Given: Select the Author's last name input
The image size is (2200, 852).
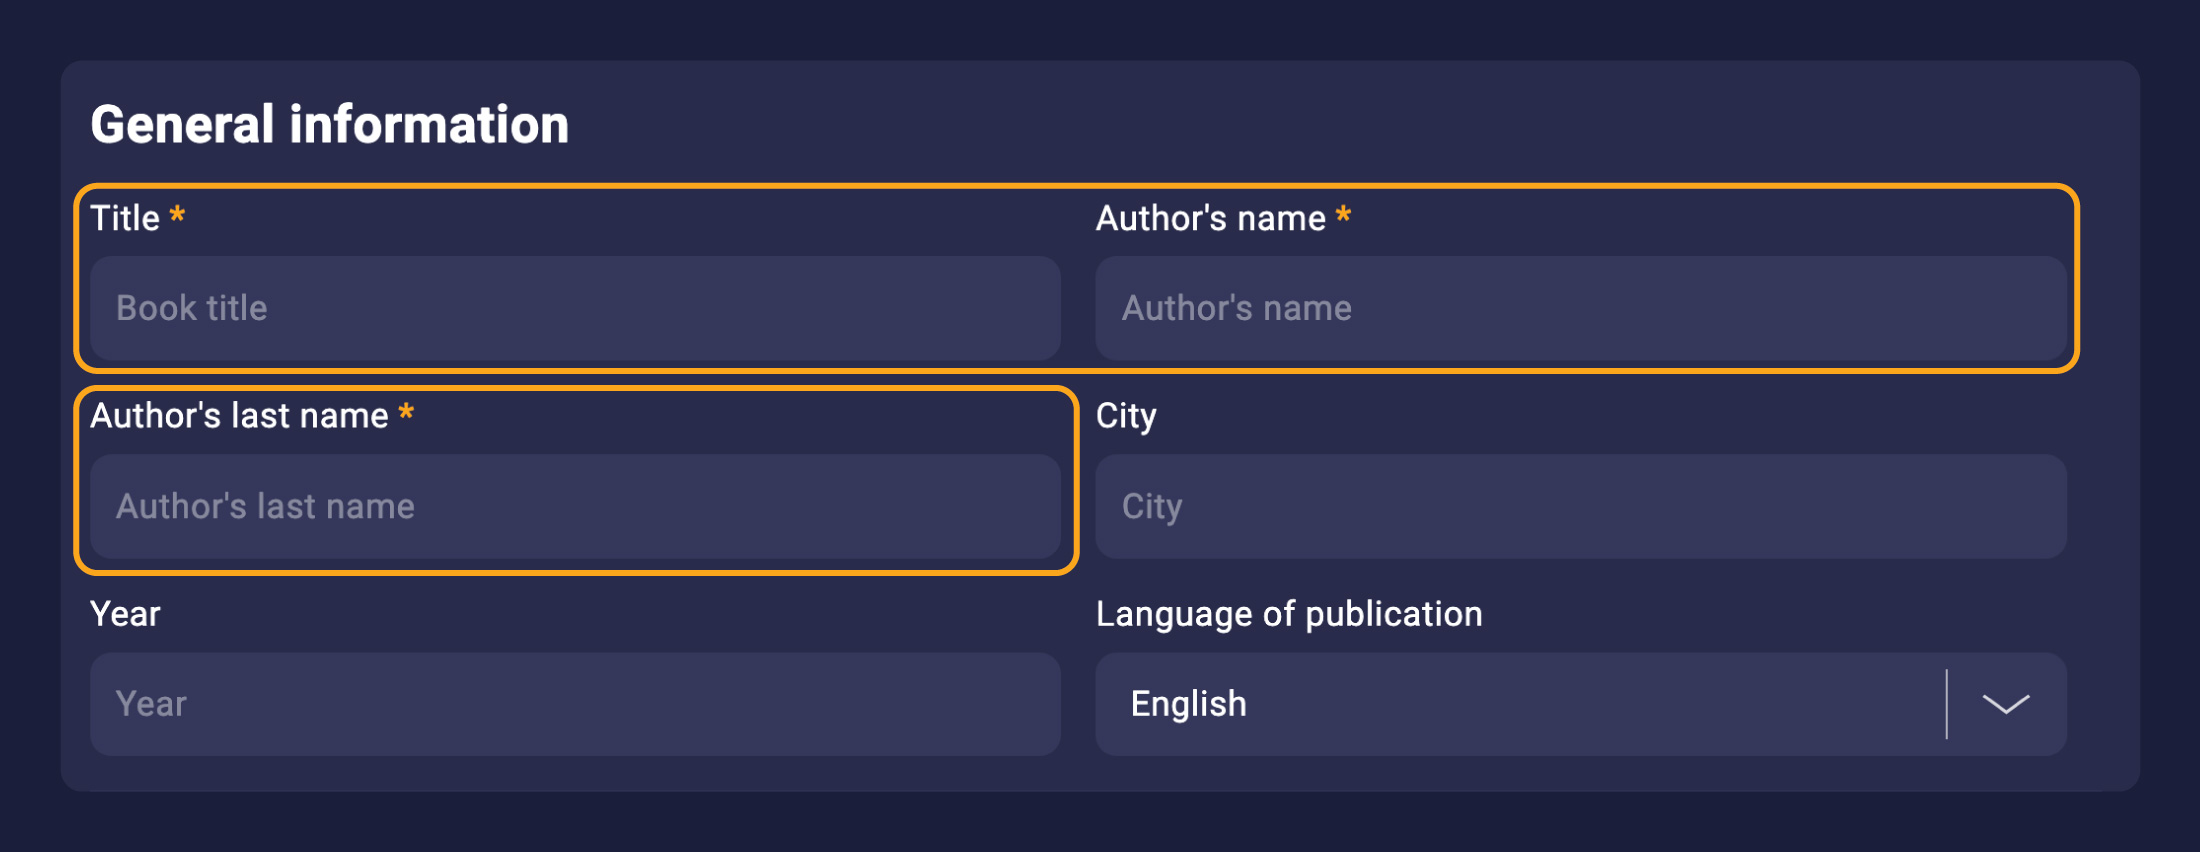Looking at the screenshot, I should click(x=575, y=506).
